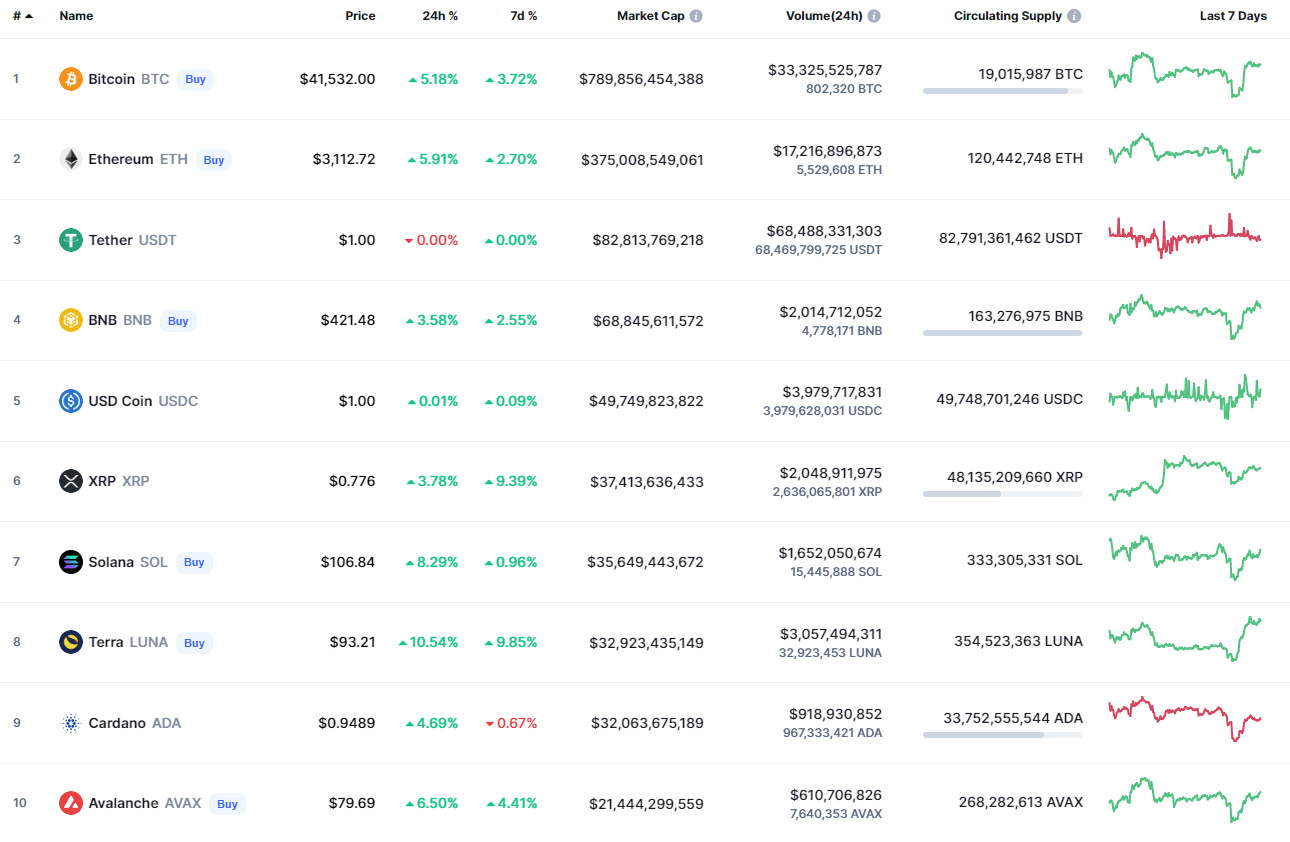Click the Solana logo icon
This screenshot has width=1290, height=842.
coord(71,562)
